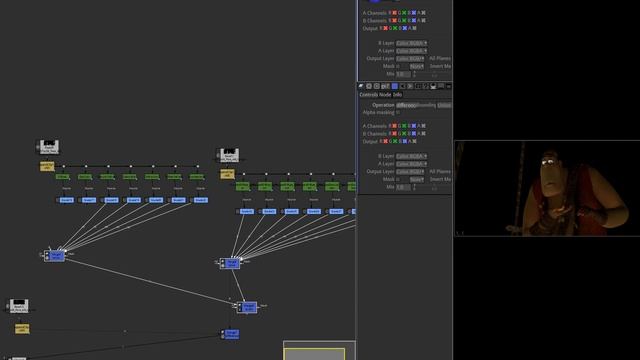Toggle the Alpha masking checkbox
Image resolution: width=640 pixels, height=360 pixels.
coord(398,112)
